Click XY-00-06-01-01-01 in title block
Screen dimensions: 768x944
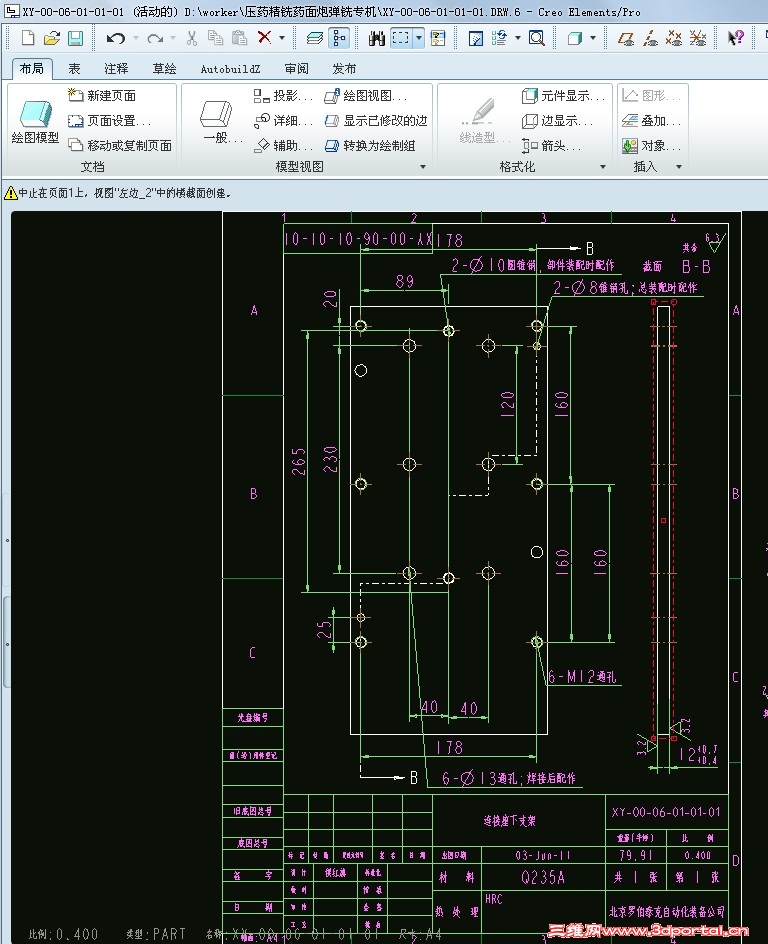point(666,812)
